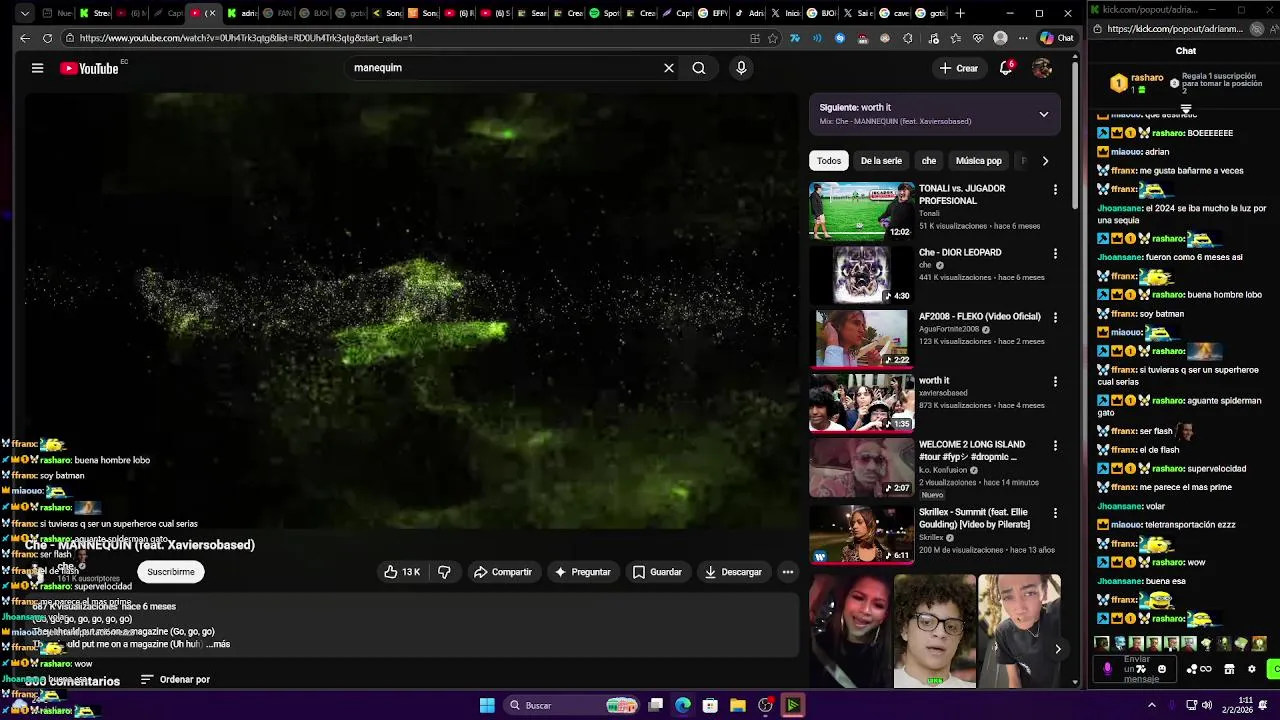The height and width of the screenshot is (720, 1280).
Task: Select the che filter chip
Action: 929,161
